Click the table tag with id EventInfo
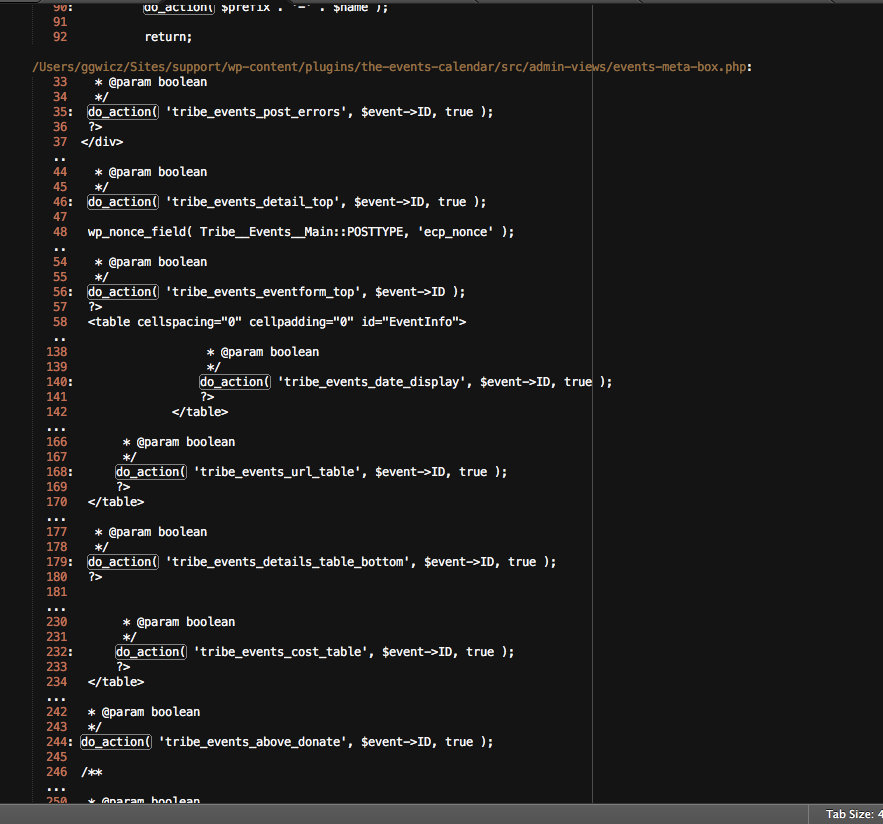This screenshot has height=824, width=883. tap(277, 322)
